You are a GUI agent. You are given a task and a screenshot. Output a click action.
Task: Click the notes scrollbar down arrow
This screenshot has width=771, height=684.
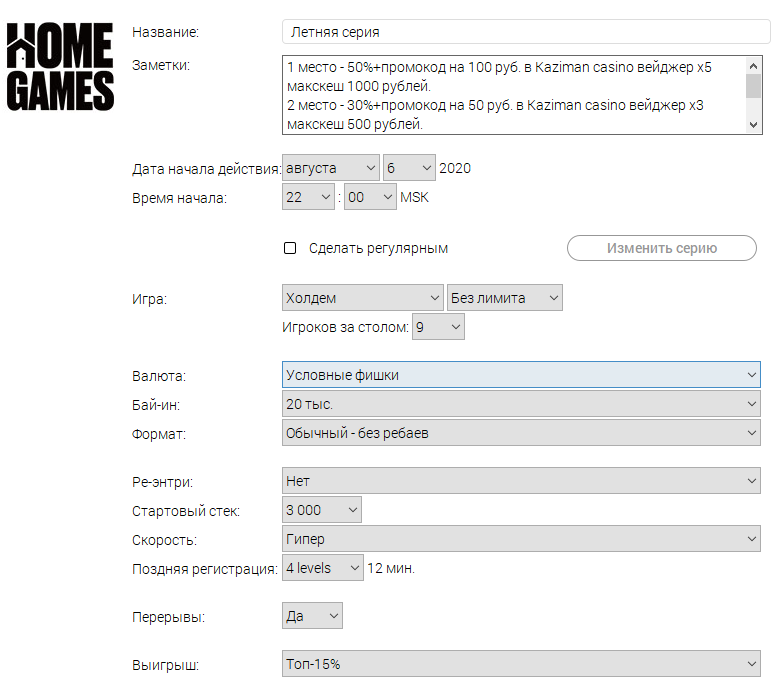point(753,125)
